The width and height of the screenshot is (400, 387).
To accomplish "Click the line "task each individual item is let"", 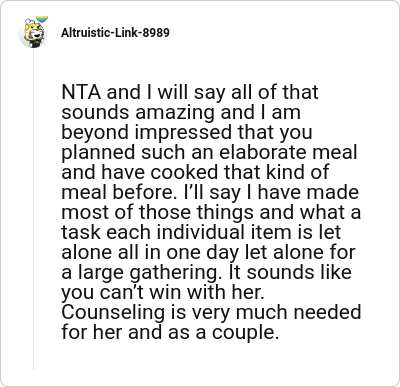I will [201, 232].
